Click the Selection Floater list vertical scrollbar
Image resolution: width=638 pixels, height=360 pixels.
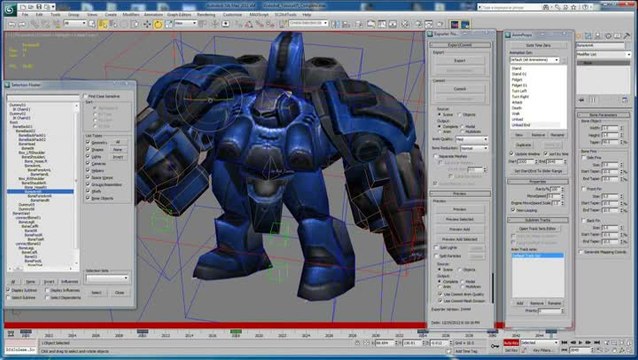[x=76, y=183]
